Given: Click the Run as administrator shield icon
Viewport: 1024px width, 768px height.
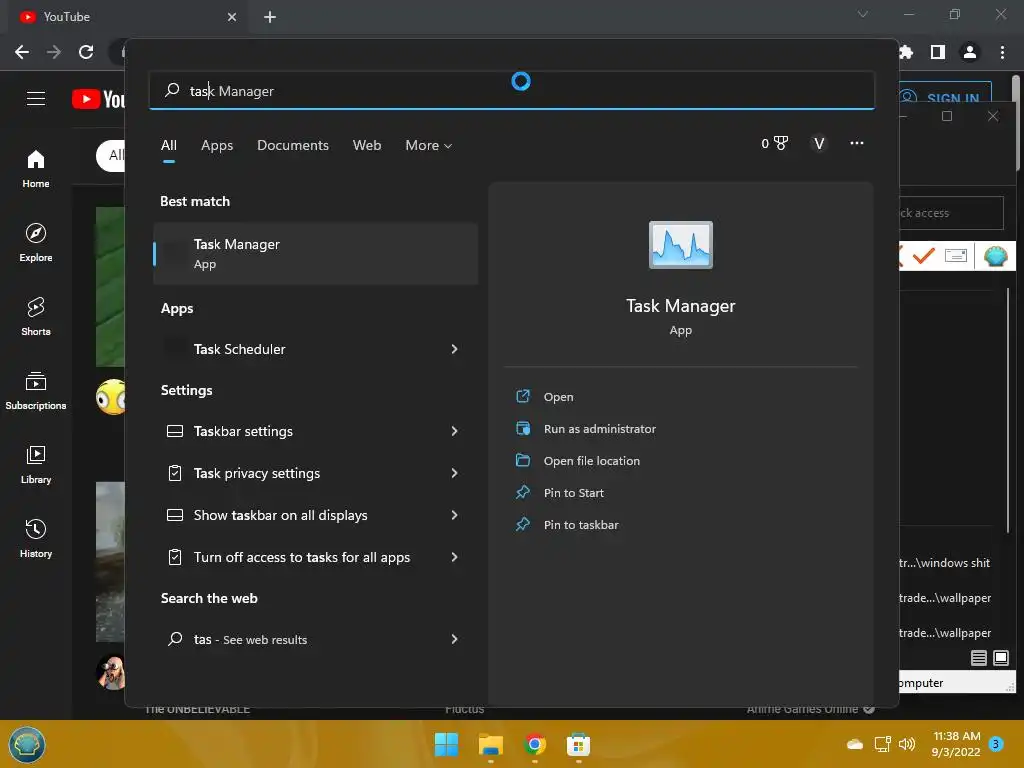Looking at the screenshot, I should [x=522, y=428].
